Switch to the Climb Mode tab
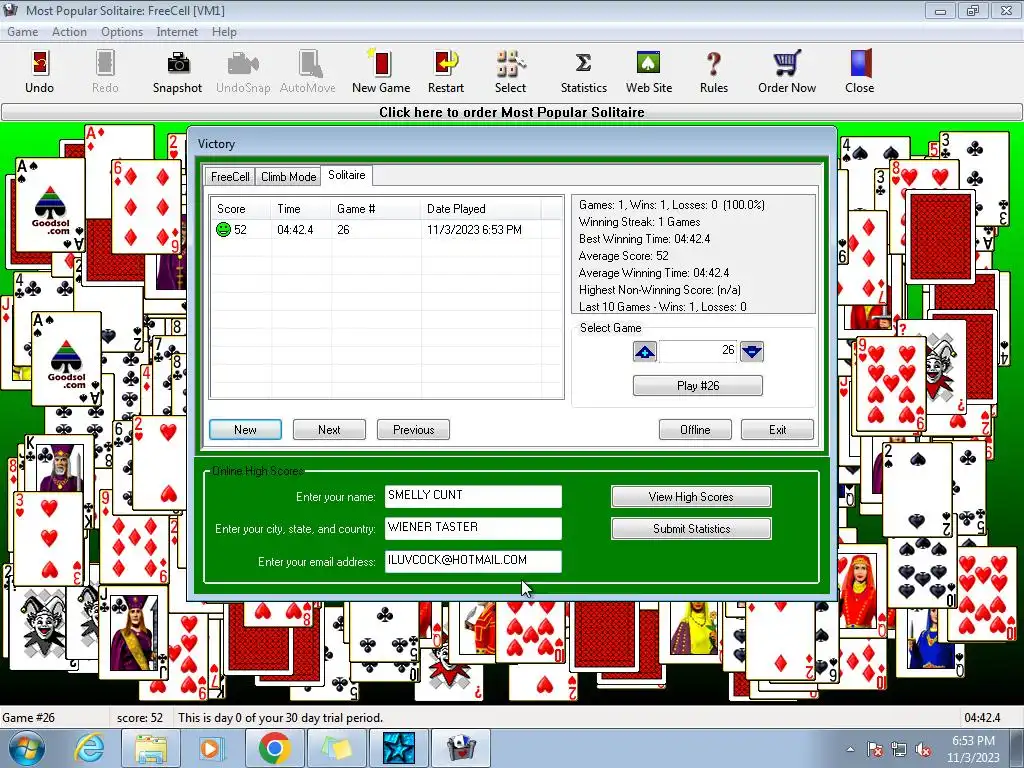 click(289, 177)
